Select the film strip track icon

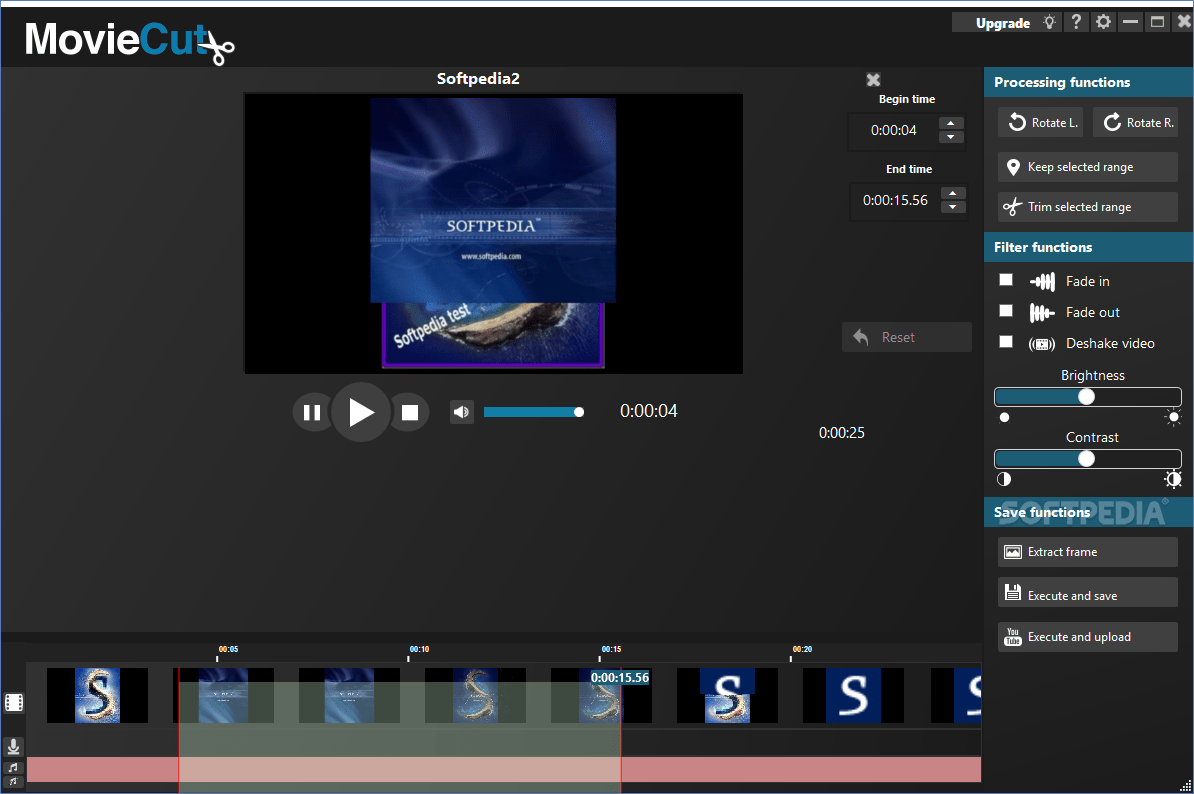[x=13, y=702]
